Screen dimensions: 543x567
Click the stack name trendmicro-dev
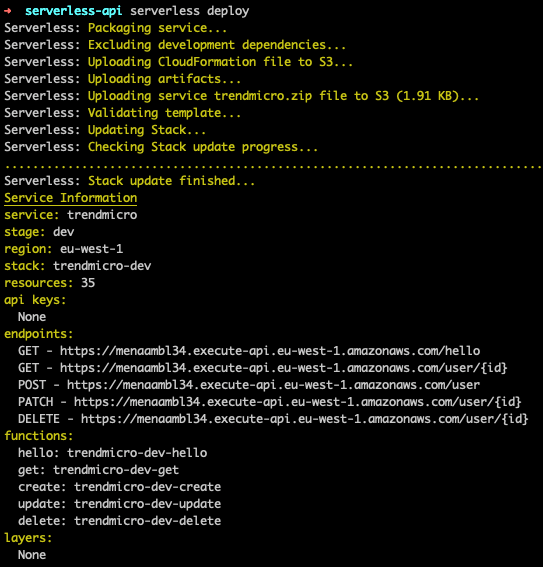point(102,266)
